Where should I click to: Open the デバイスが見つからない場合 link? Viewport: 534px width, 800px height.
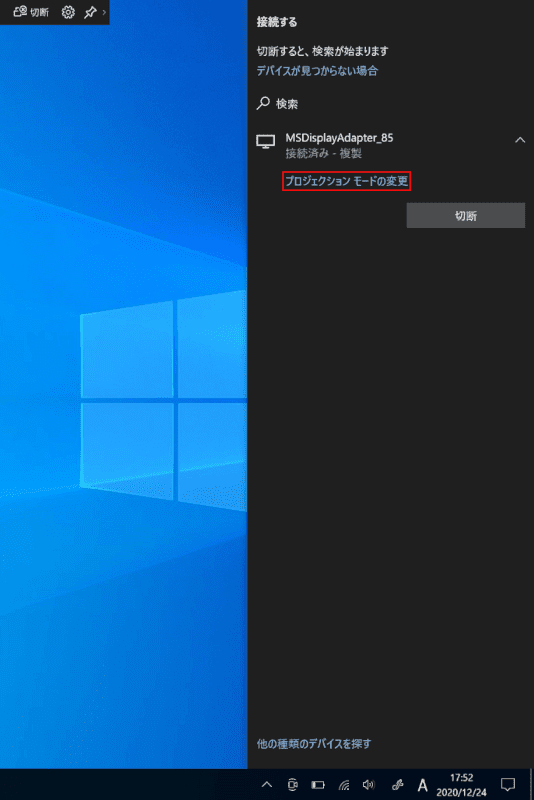(x=317, y=71)
